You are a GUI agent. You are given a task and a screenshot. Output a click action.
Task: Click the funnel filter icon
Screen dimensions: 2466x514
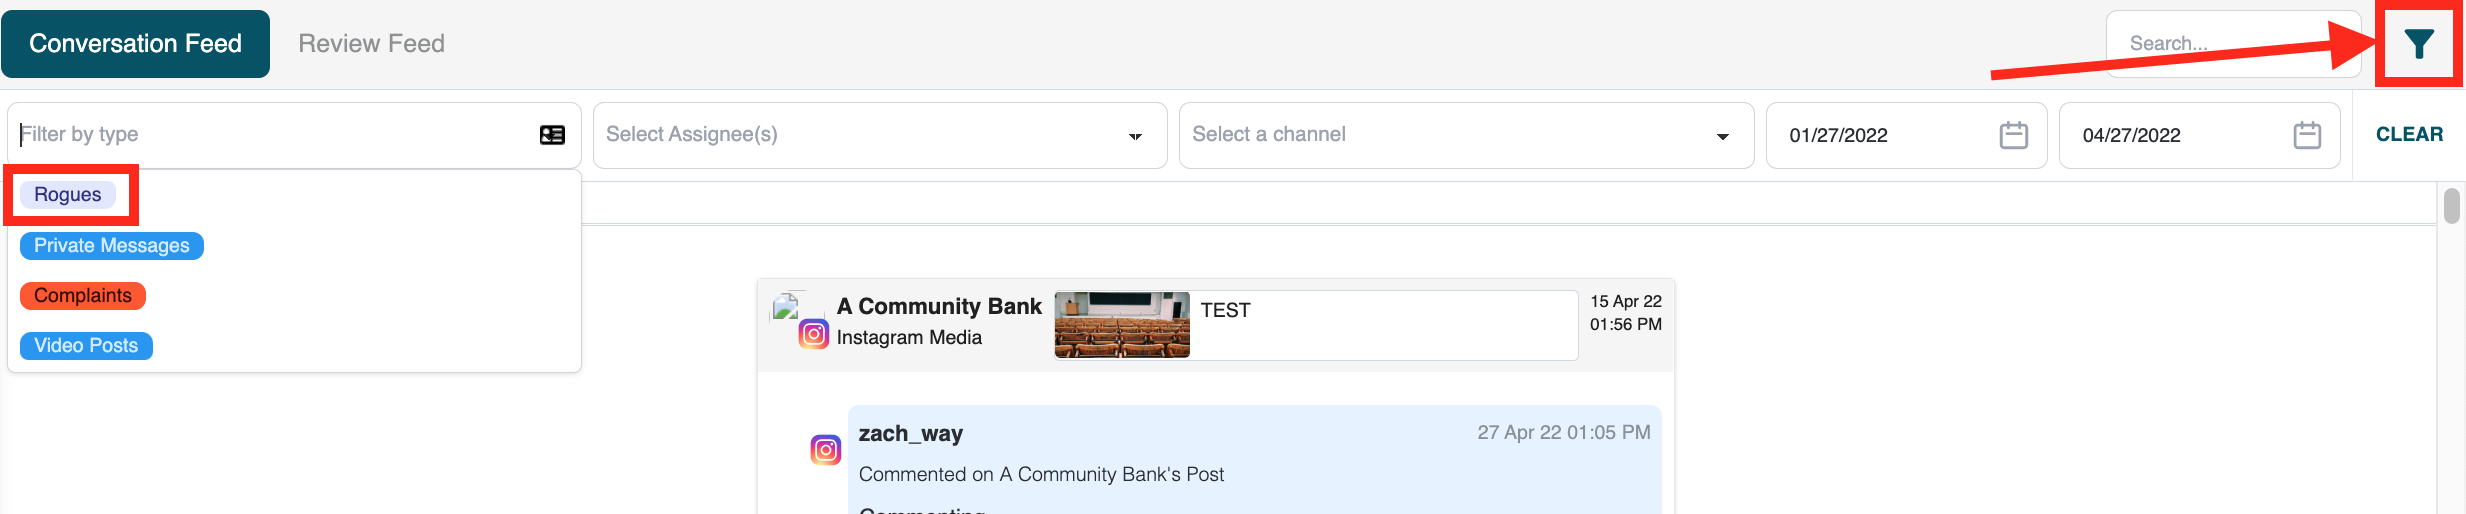click(x=2418, y=44)
